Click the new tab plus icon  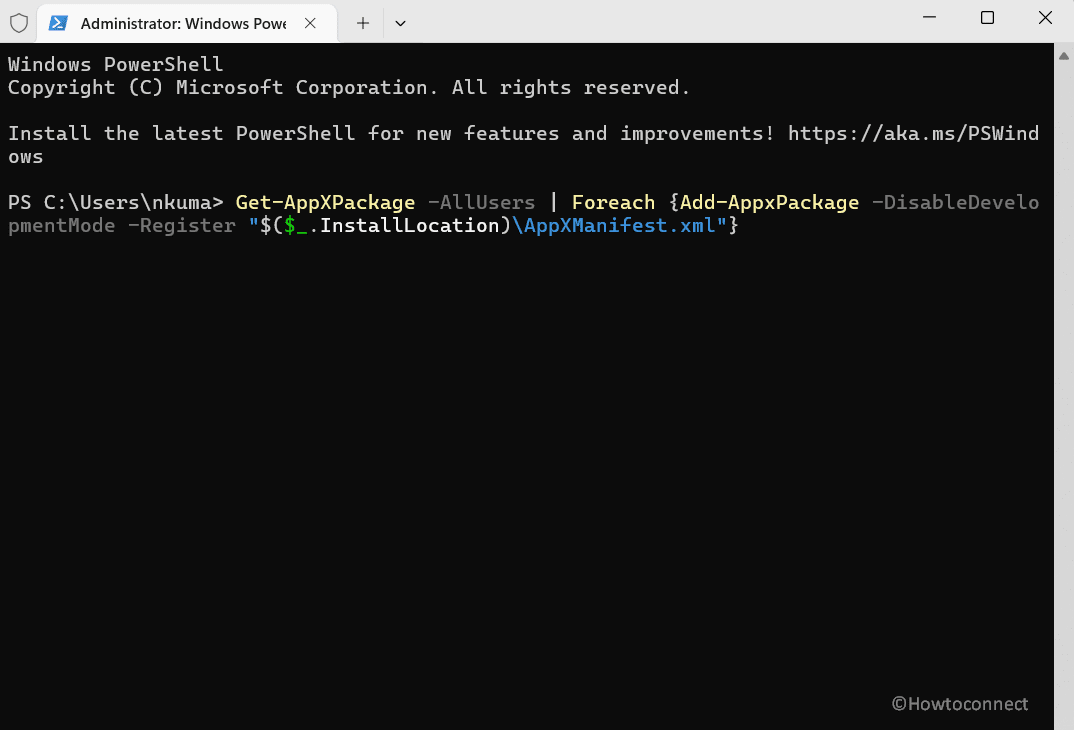[x=361, y=22]
